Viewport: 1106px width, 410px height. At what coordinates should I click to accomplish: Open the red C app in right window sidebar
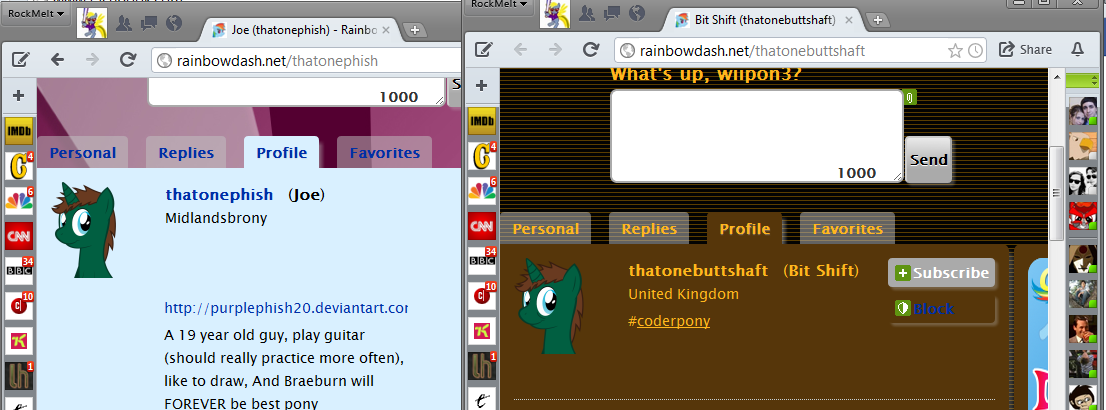[x=482, y=296]
